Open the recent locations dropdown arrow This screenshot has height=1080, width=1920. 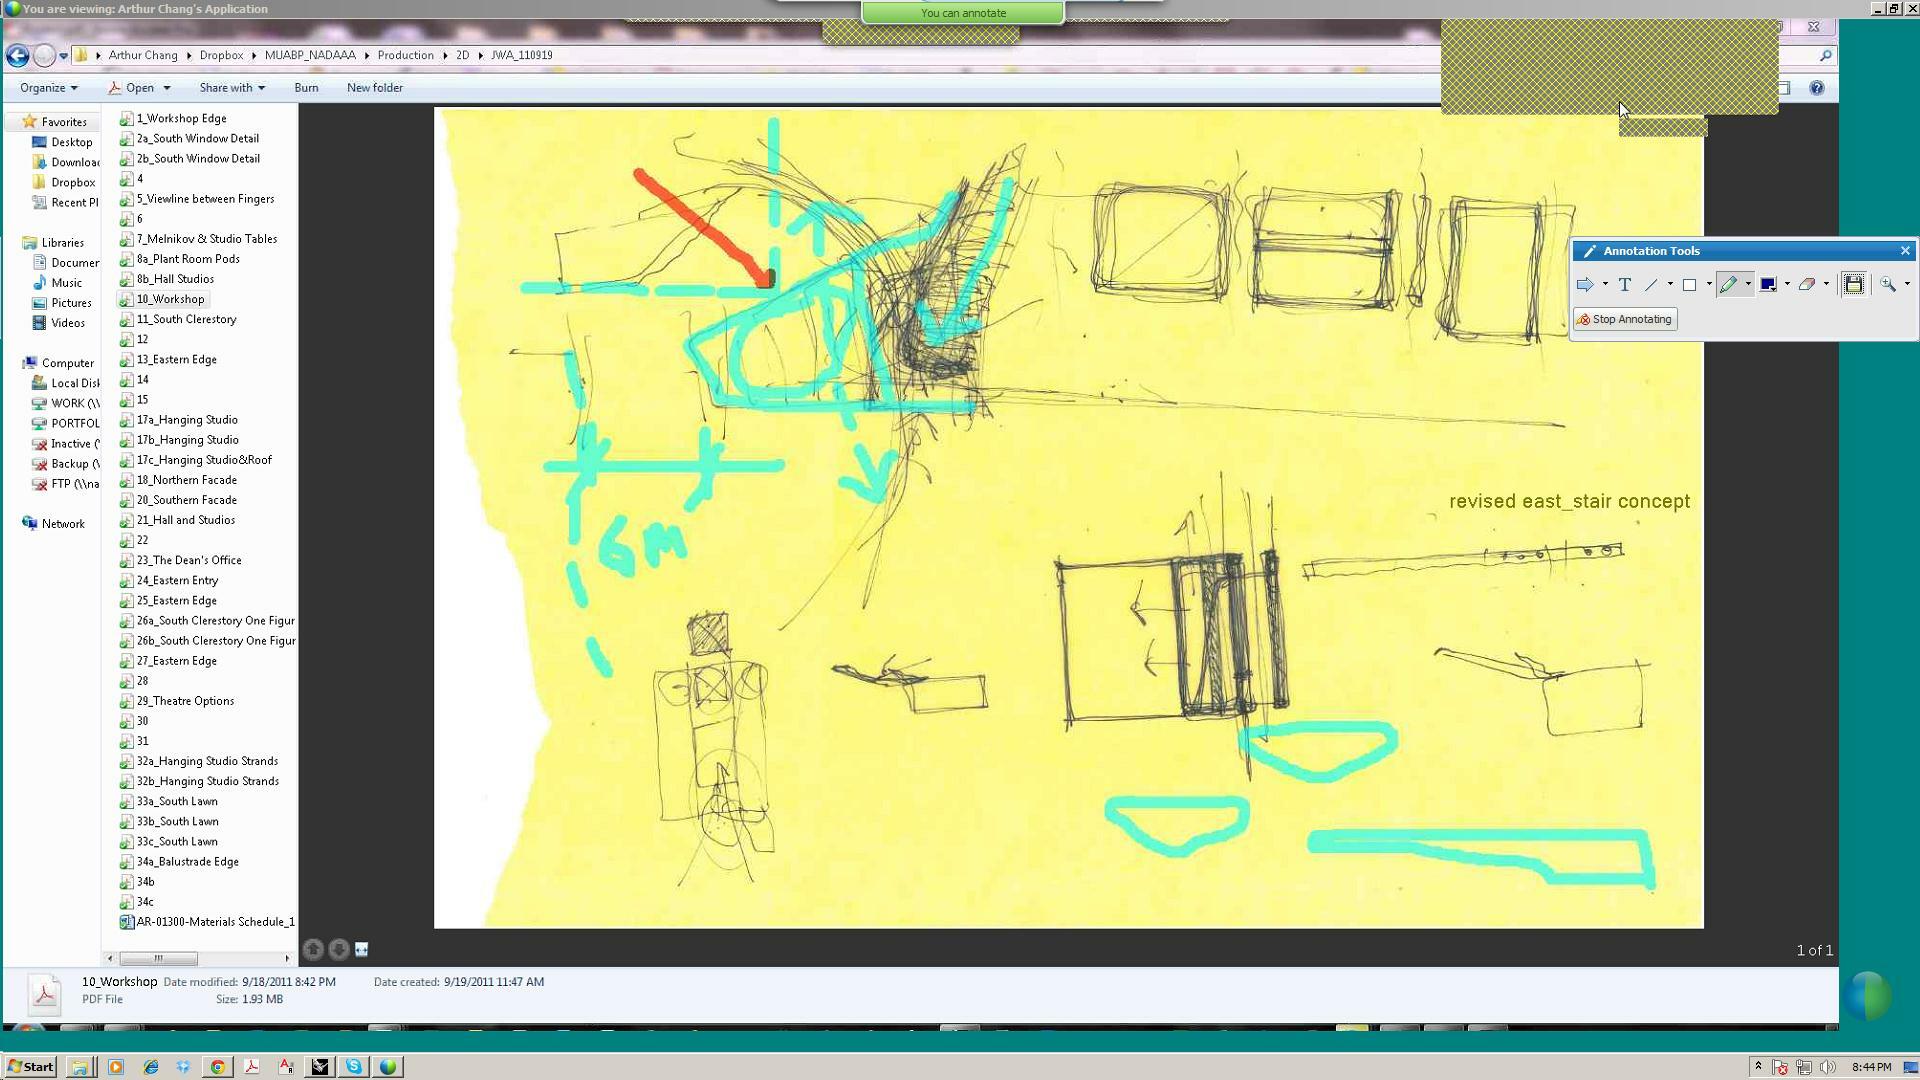63,56
